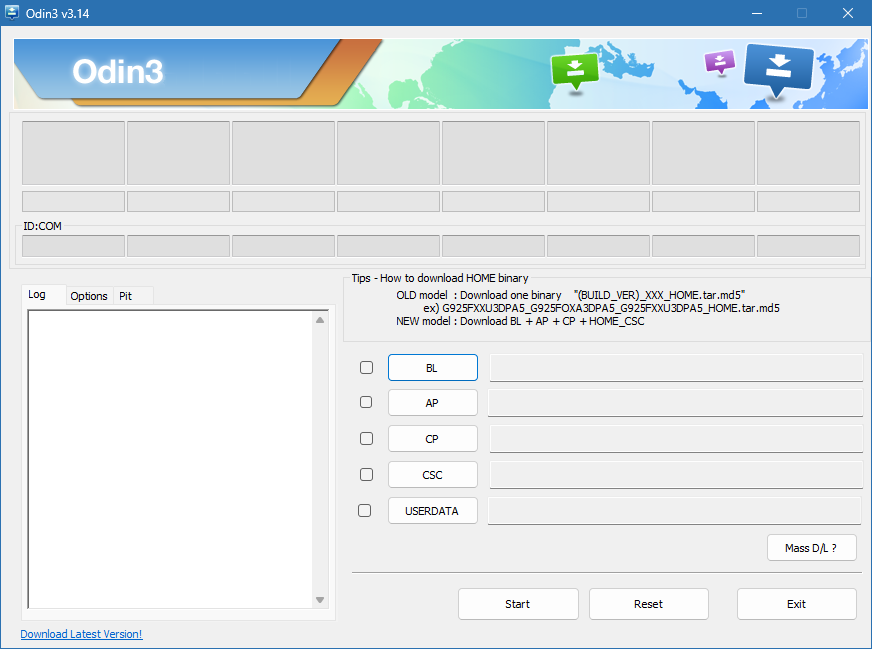This screenshot has width=872, height=649.
Task: Click the "NEW model : Download BL + AP + CP + HOME_CSC" tip
Action: click(520, 321)
